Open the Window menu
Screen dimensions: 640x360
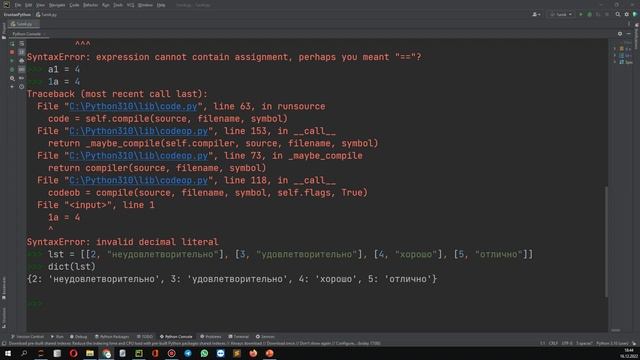(x=145, y=5)
